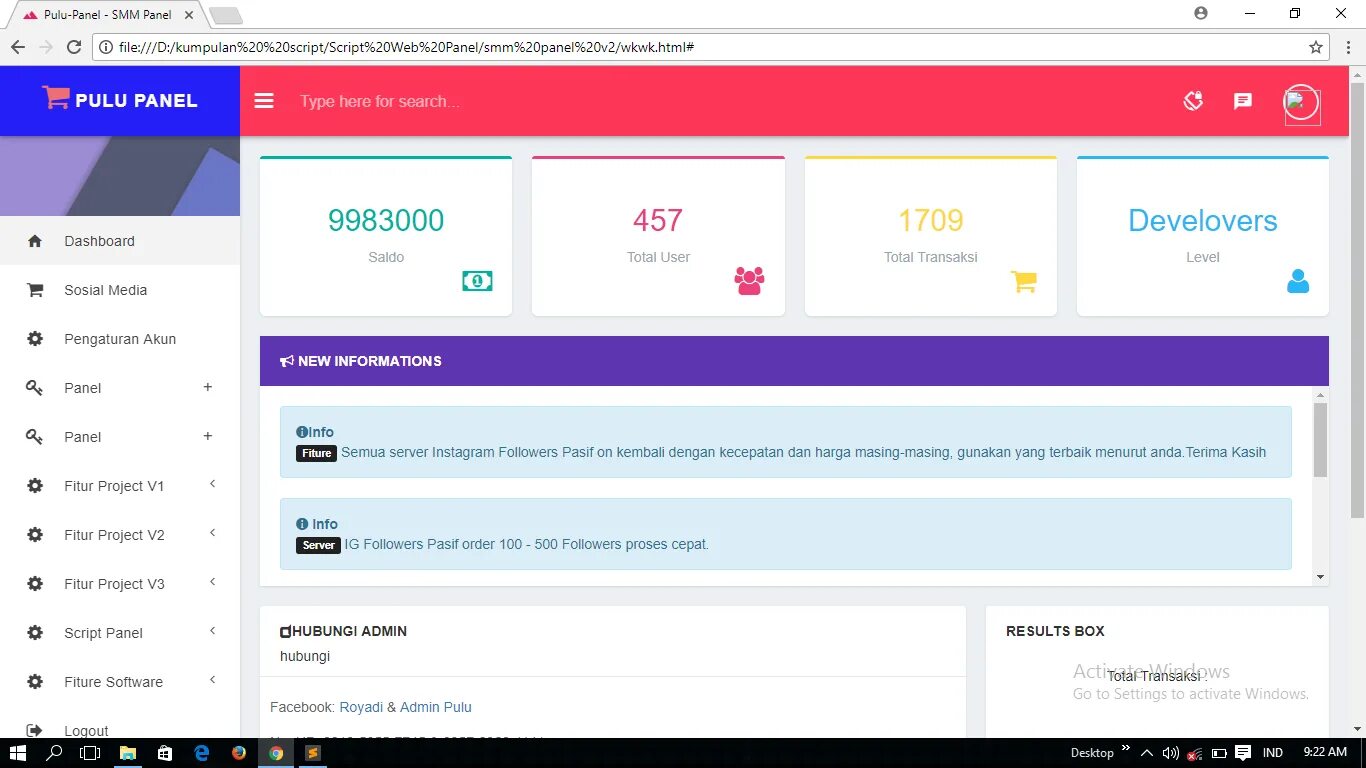The height and width of the screenshot is (768, 1366).
Task: Reload the page with the browser refresh icon
Action: 74,47
